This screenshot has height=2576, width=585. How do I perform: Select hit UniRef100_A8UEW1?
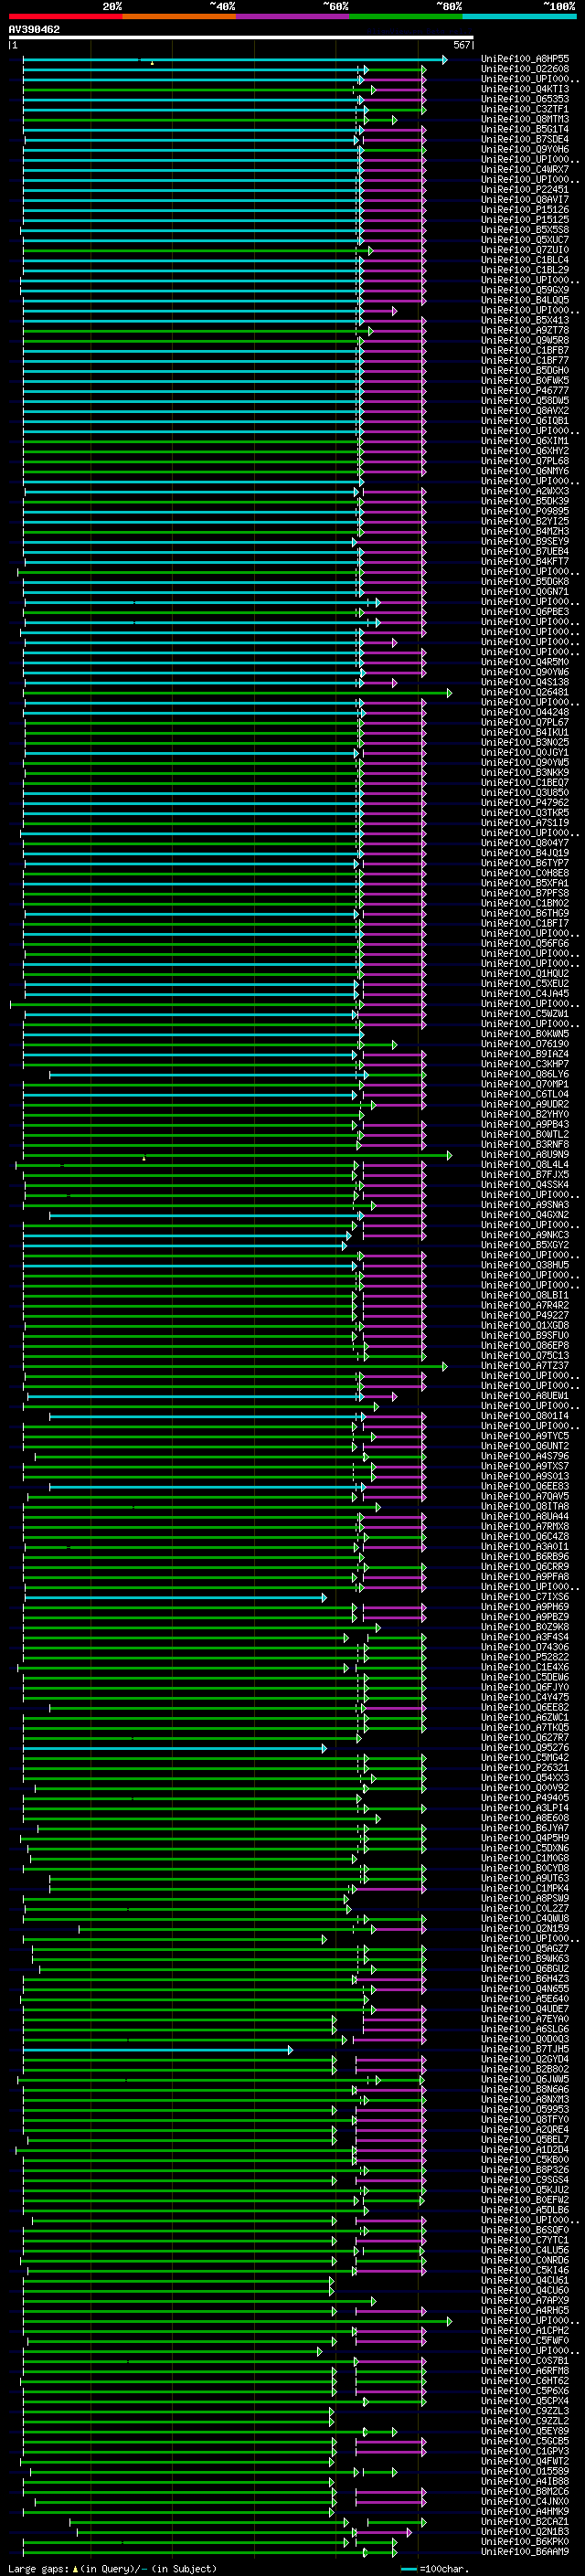pyautogui.click(x=525, y=1395)
